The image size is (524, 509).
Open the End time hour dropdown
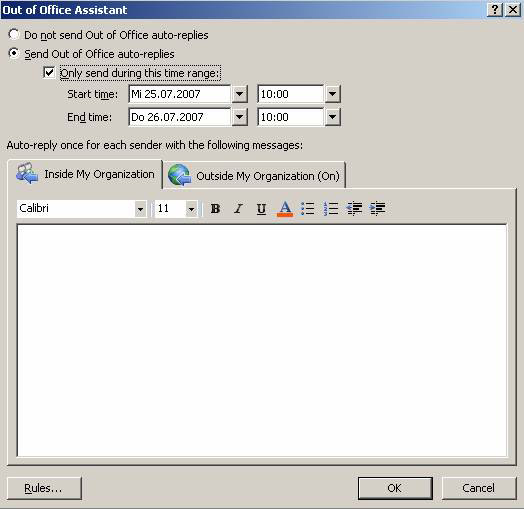pyautogui.click(x=333, y=117)
